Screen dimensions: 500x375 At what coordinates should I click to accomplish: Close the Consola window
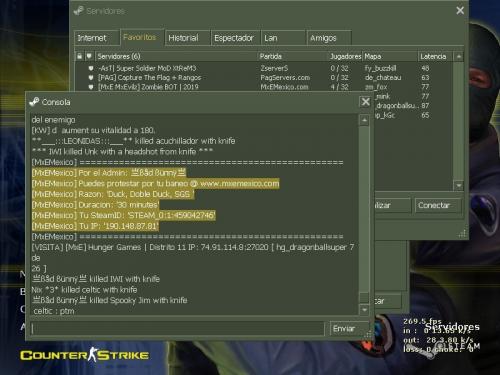click(x=366, y=102)
